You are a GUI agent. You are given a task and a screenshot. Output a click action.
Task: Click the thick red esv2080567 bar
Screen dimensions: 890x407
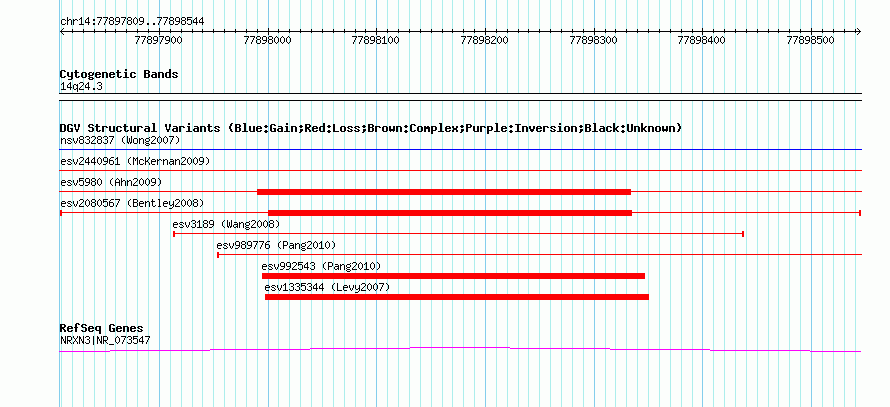[x=450, y=213]
